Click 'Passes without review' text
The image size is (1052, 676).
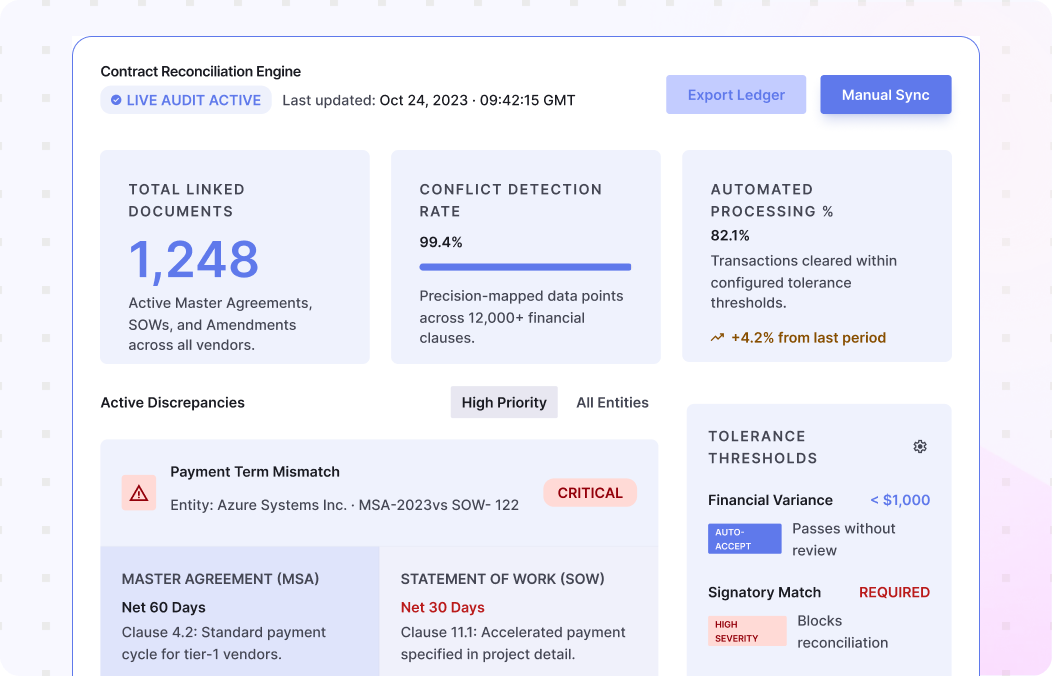pos(843,539)
